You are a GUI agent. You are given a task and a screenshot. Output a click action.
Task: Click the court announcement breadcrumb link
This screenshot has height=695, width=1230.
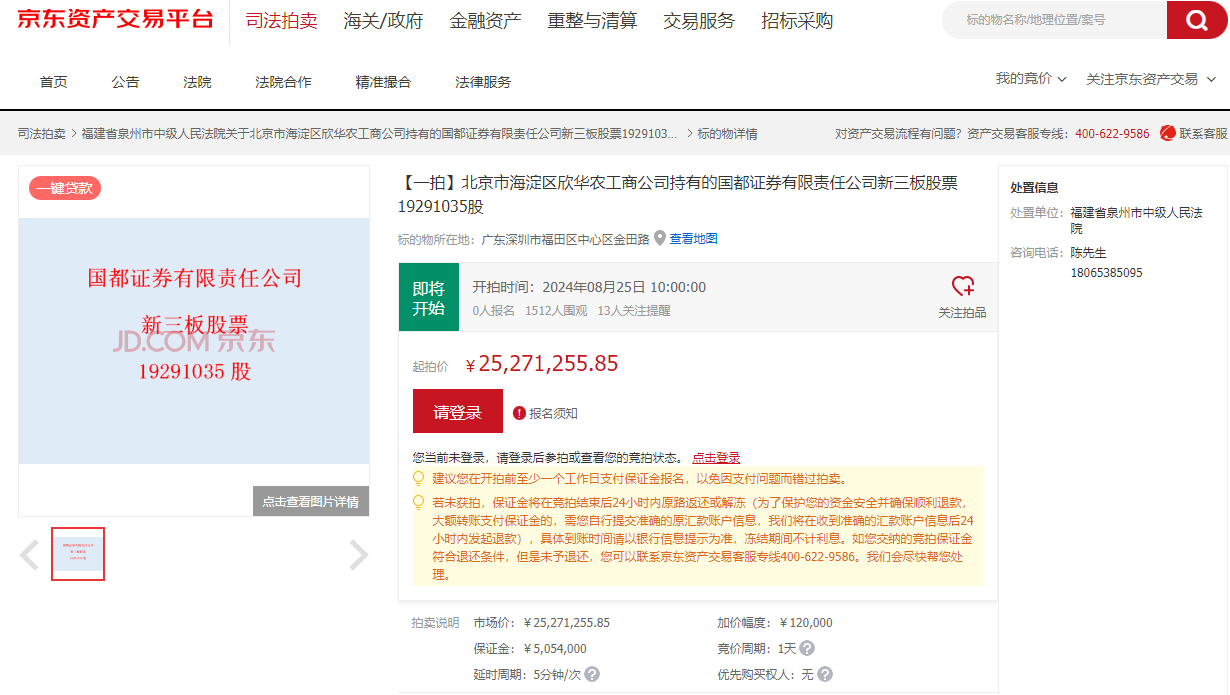click(x=379, y=133)
